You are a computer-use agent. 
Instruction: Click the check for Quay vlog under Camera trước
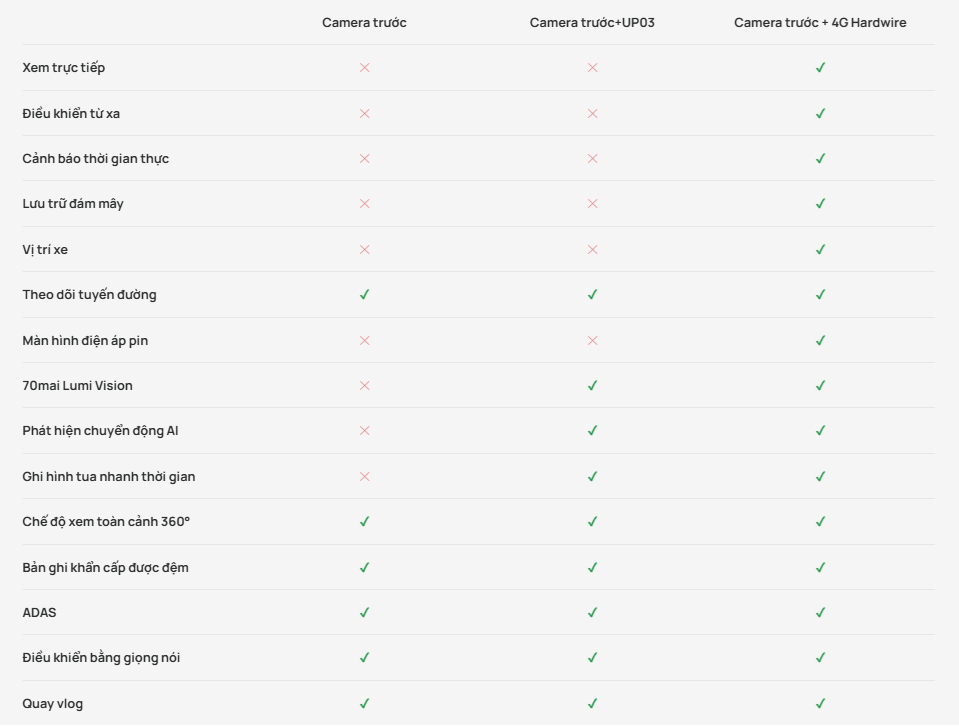point(365,704)
